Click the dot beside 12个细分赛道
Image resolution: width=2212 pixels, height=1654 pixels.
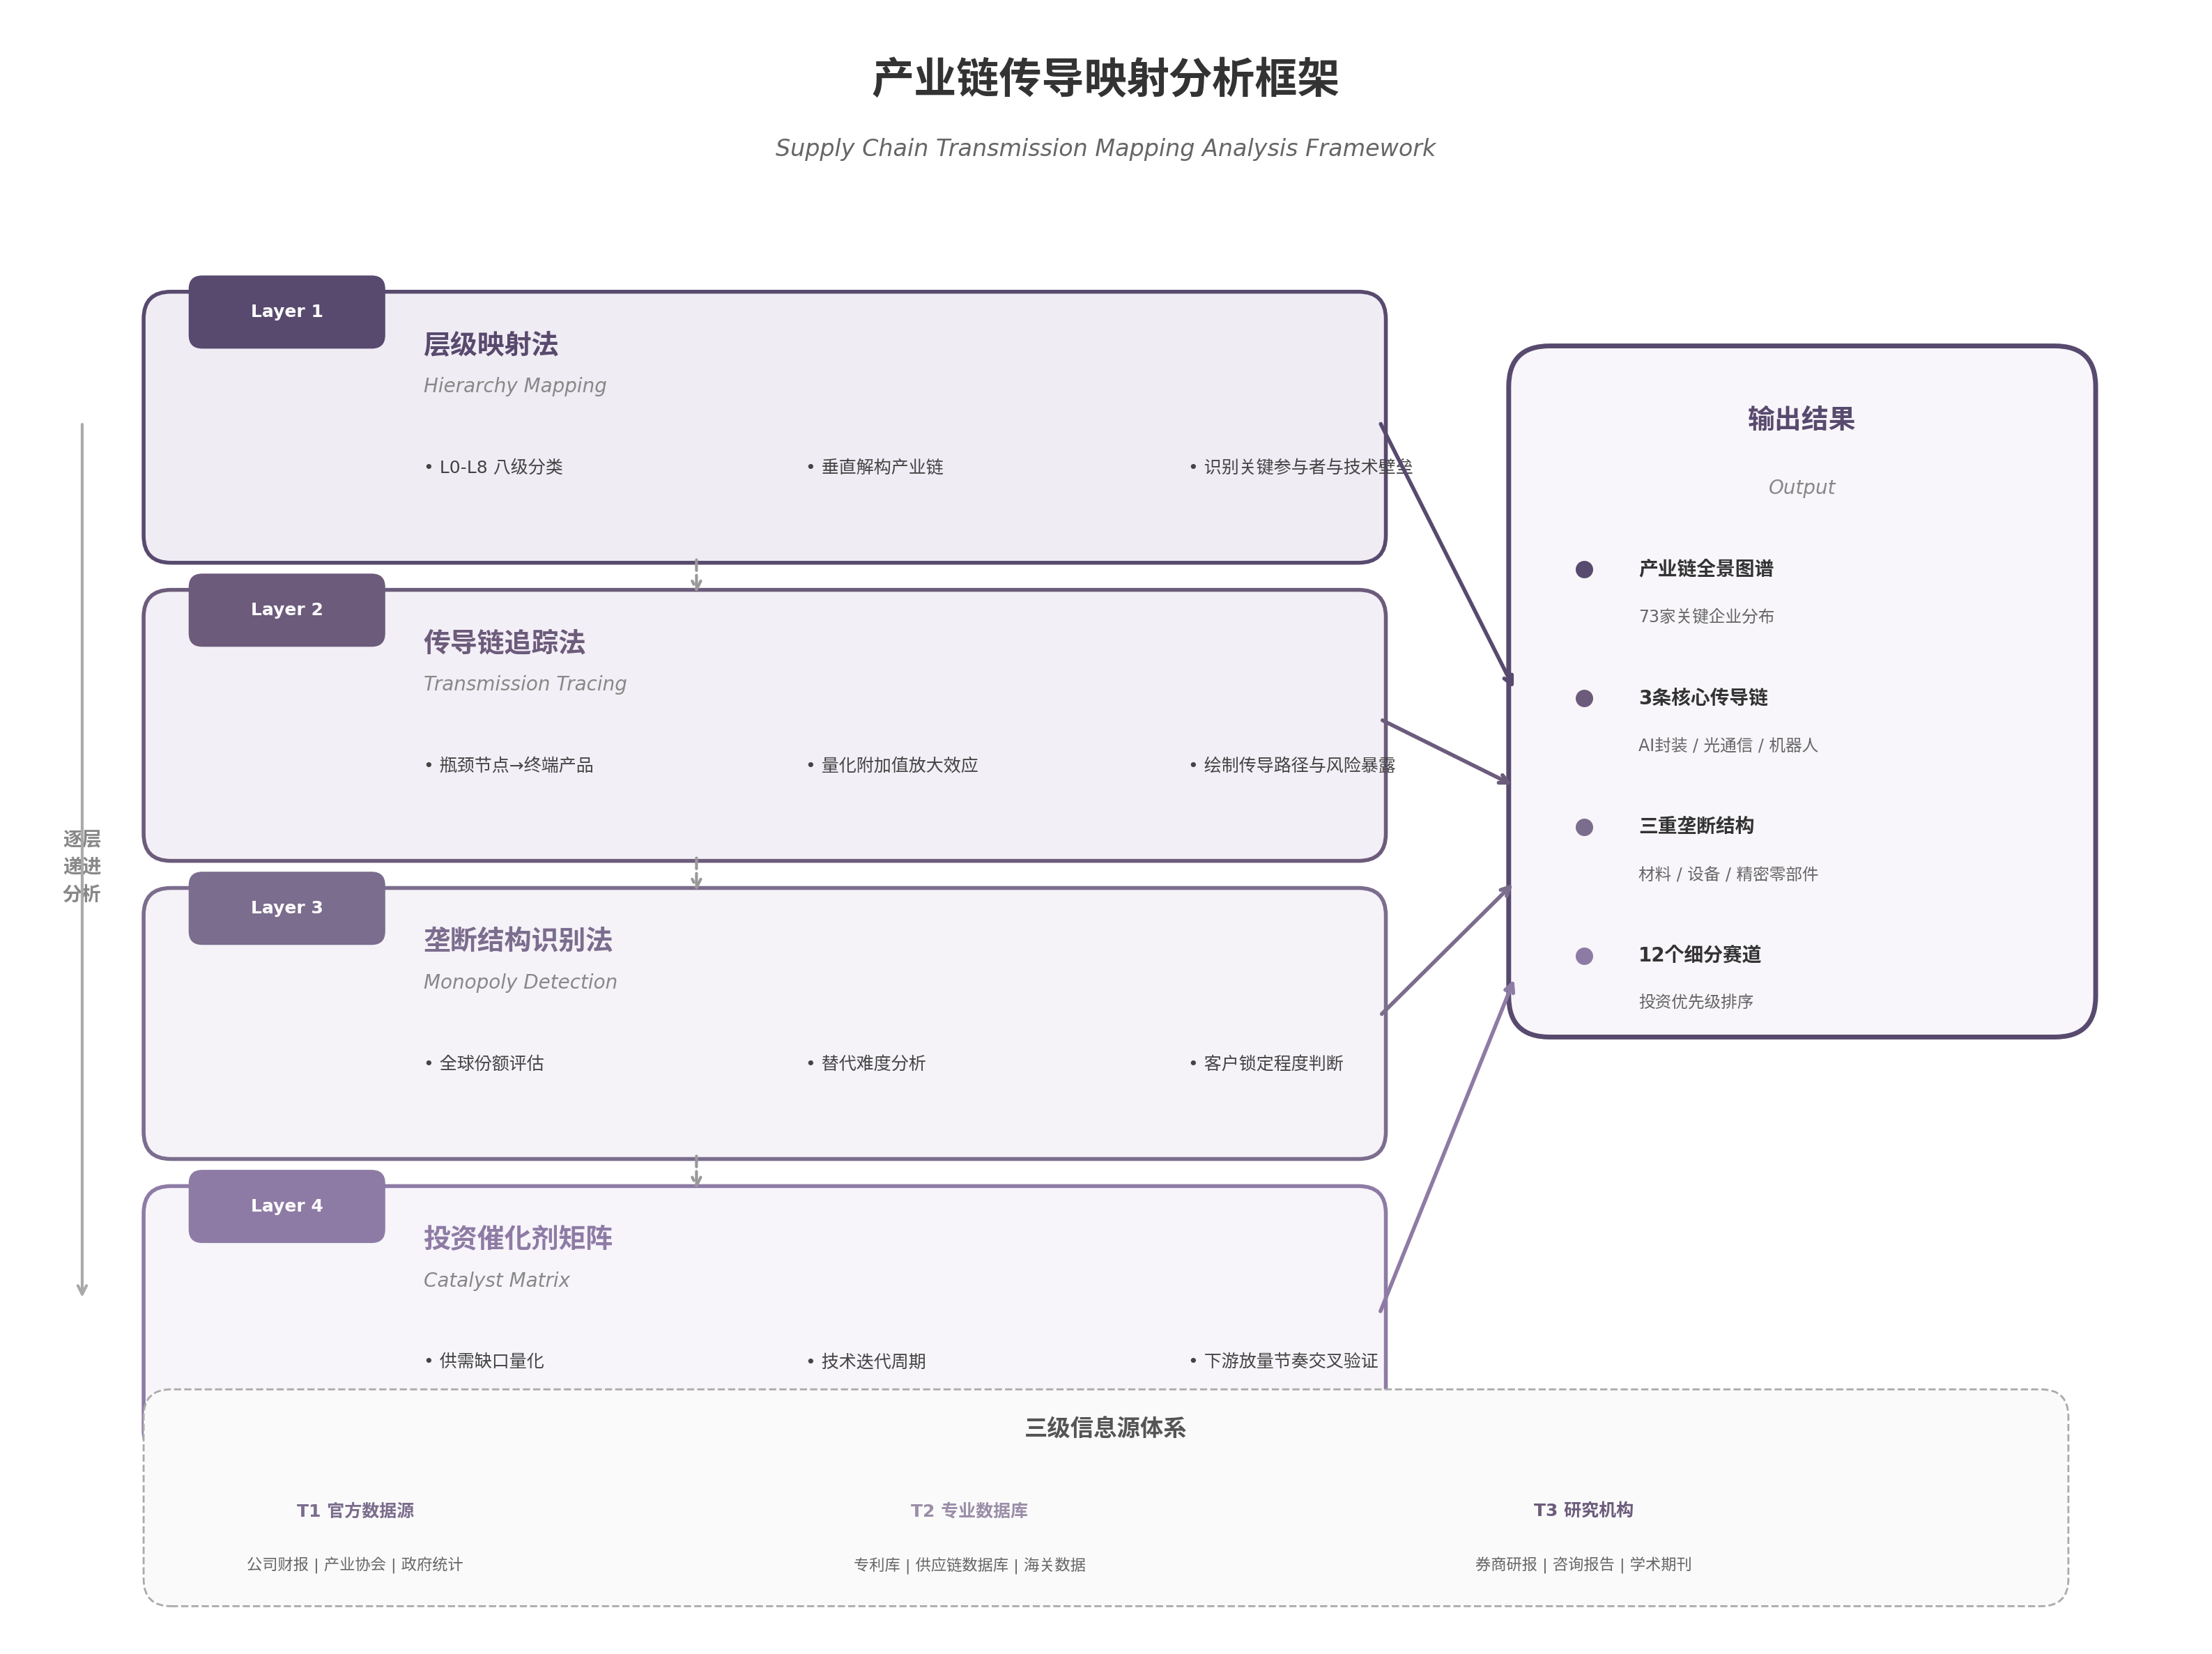(x=1584, y=956)
